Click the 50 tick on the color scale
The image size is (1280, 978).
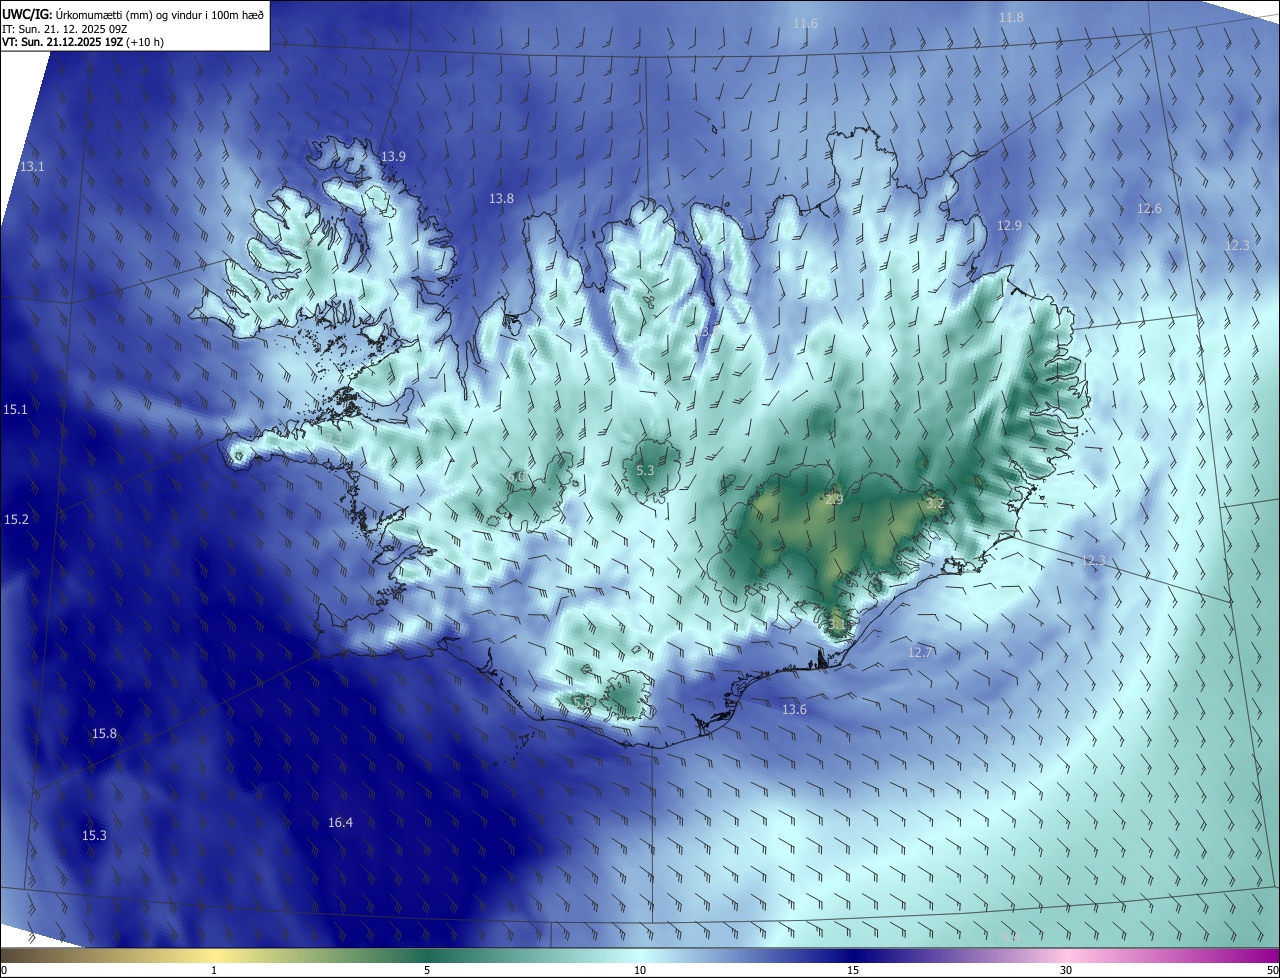point(1272,970)
